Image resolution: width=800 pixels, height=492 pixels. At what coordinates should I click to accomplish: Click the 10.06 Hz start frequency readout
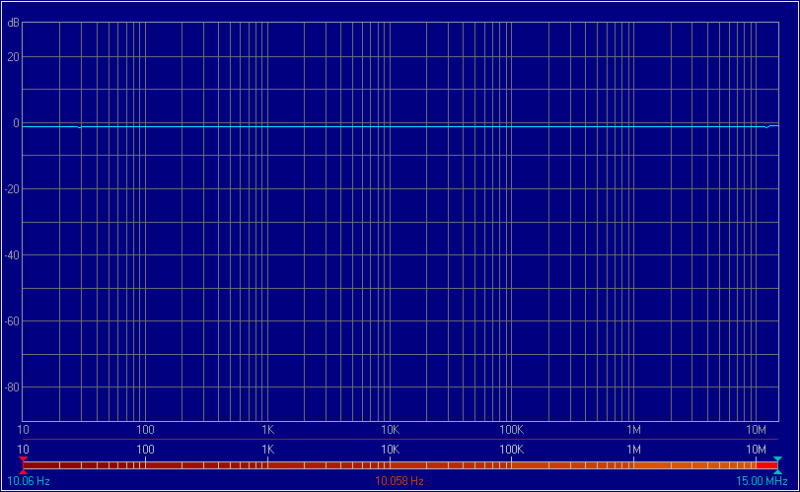coord(29,481)
